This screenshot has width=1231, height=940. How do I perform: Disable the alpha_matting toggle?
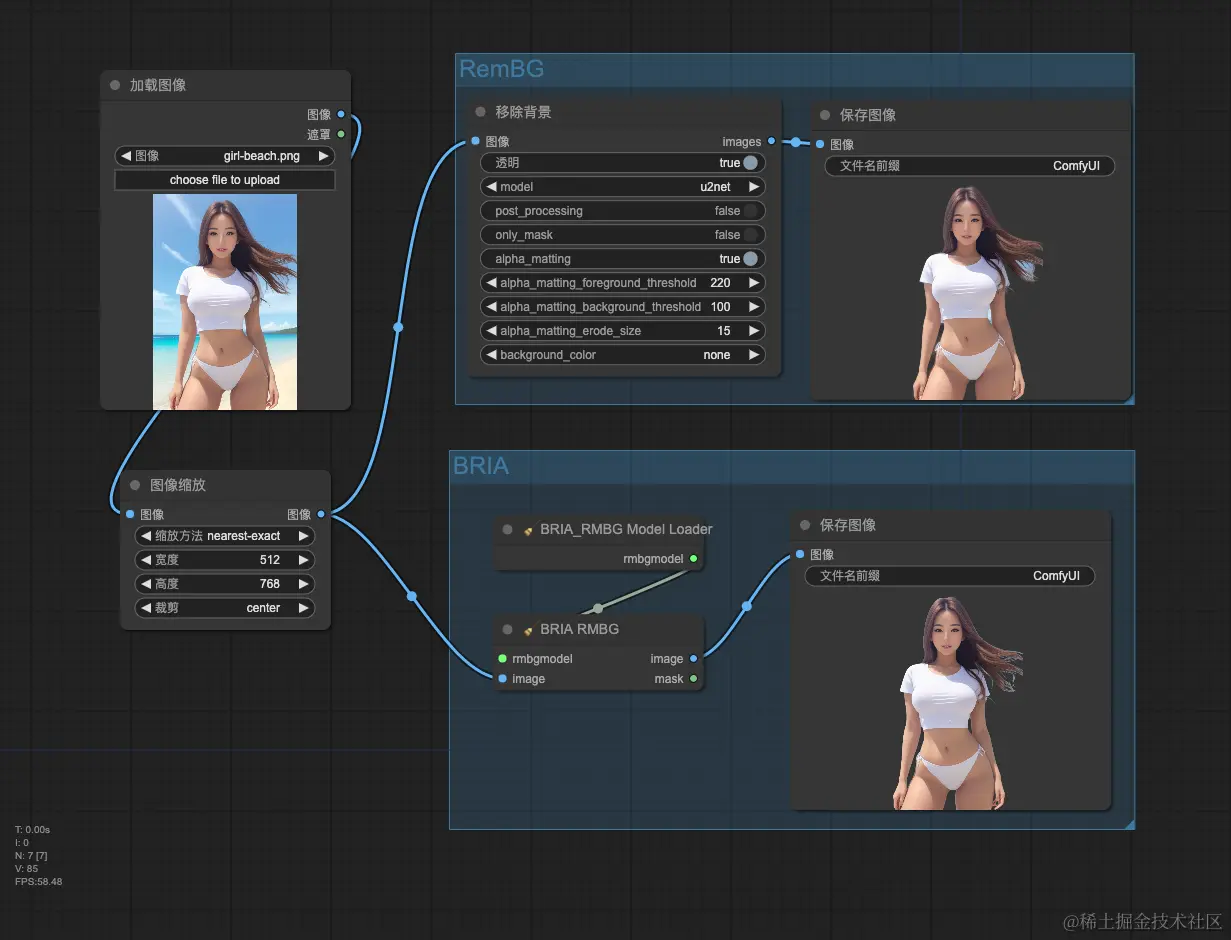click(750, 258)
